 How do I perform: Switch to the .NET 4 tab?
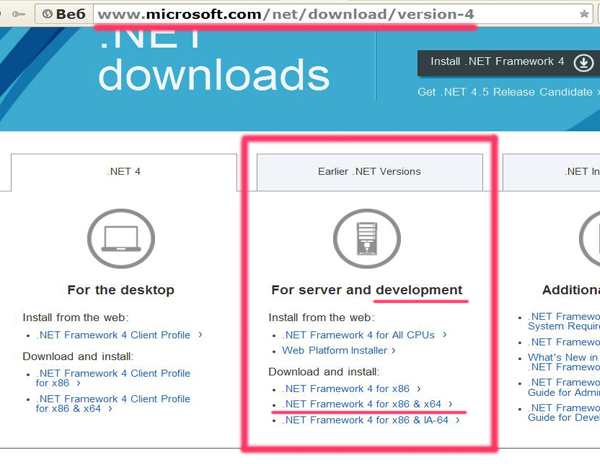(x=124, y=171)
